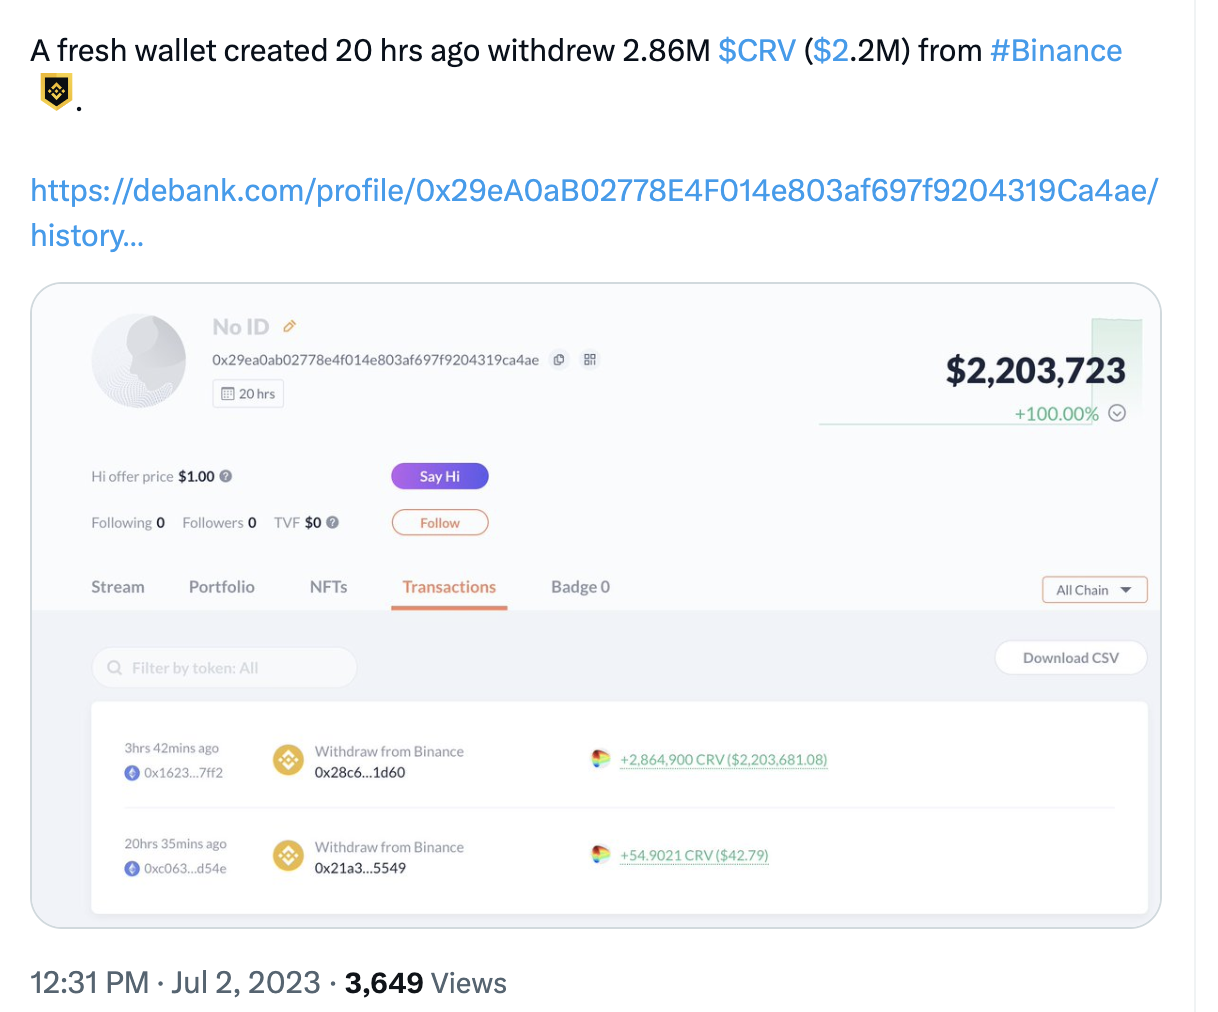Open the All Chain dropdown

(1094, 590)
